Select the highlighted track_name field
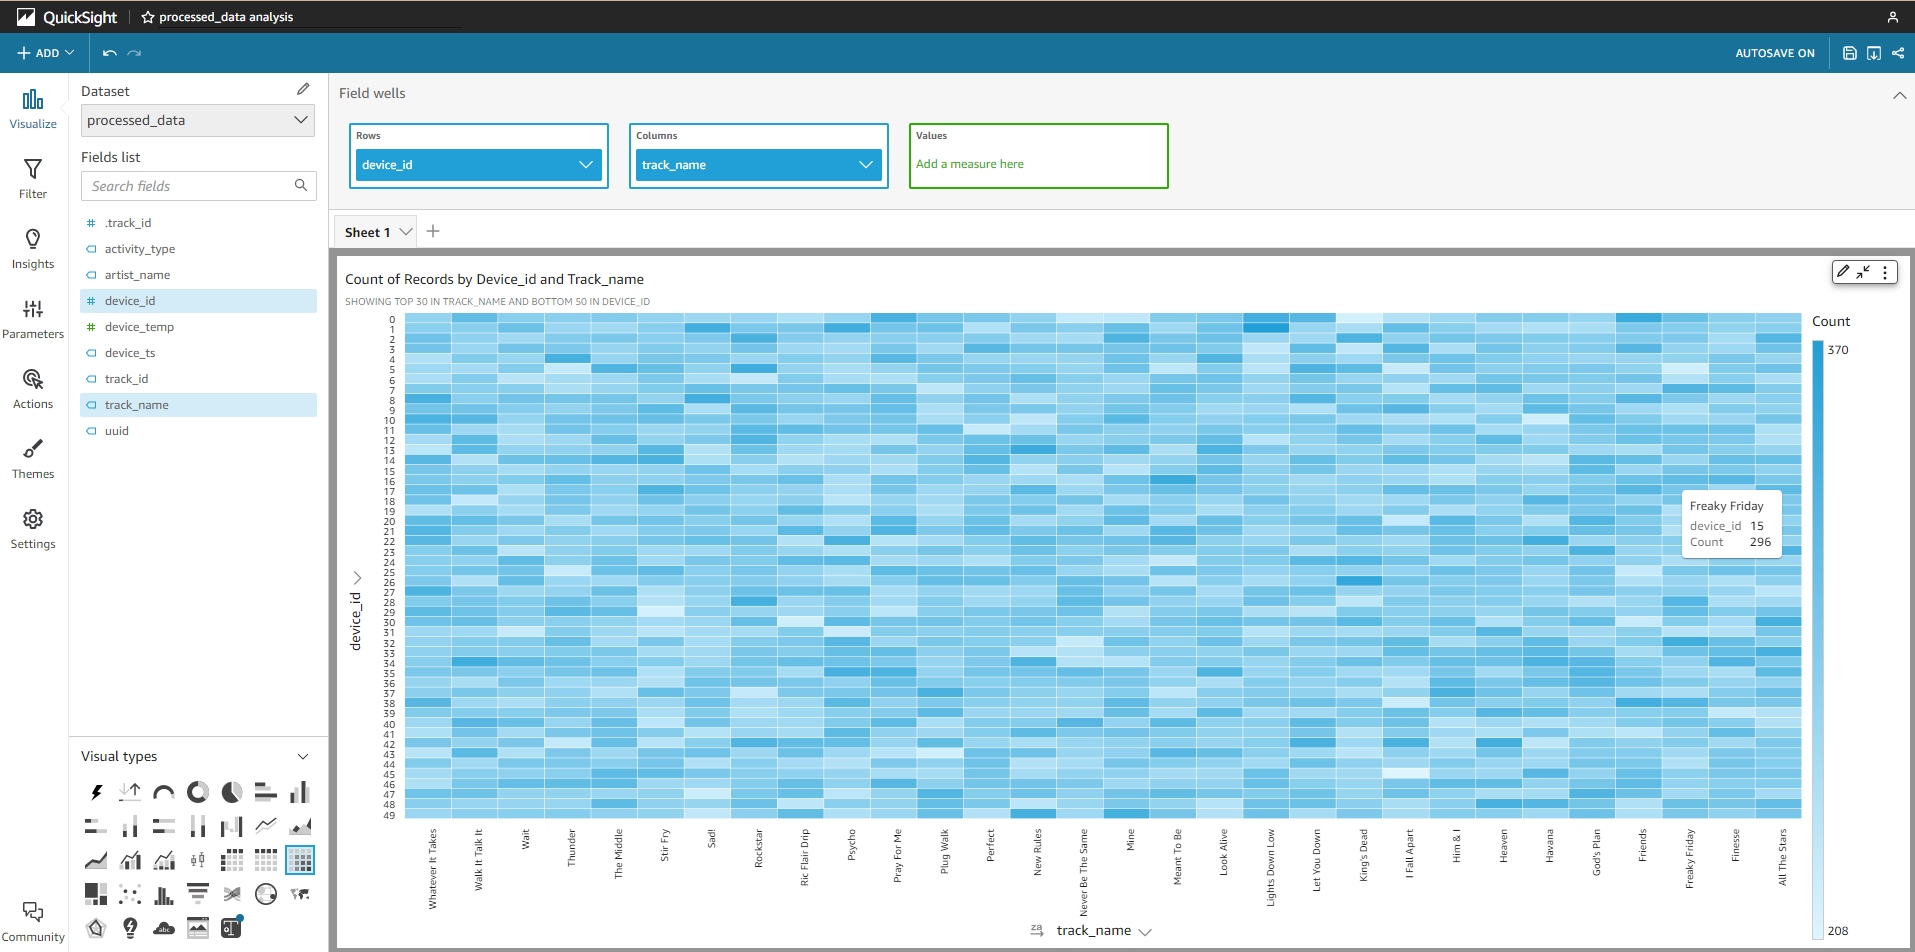The height and width of the screenshot is (952, 1915). [x=198, y=405]
